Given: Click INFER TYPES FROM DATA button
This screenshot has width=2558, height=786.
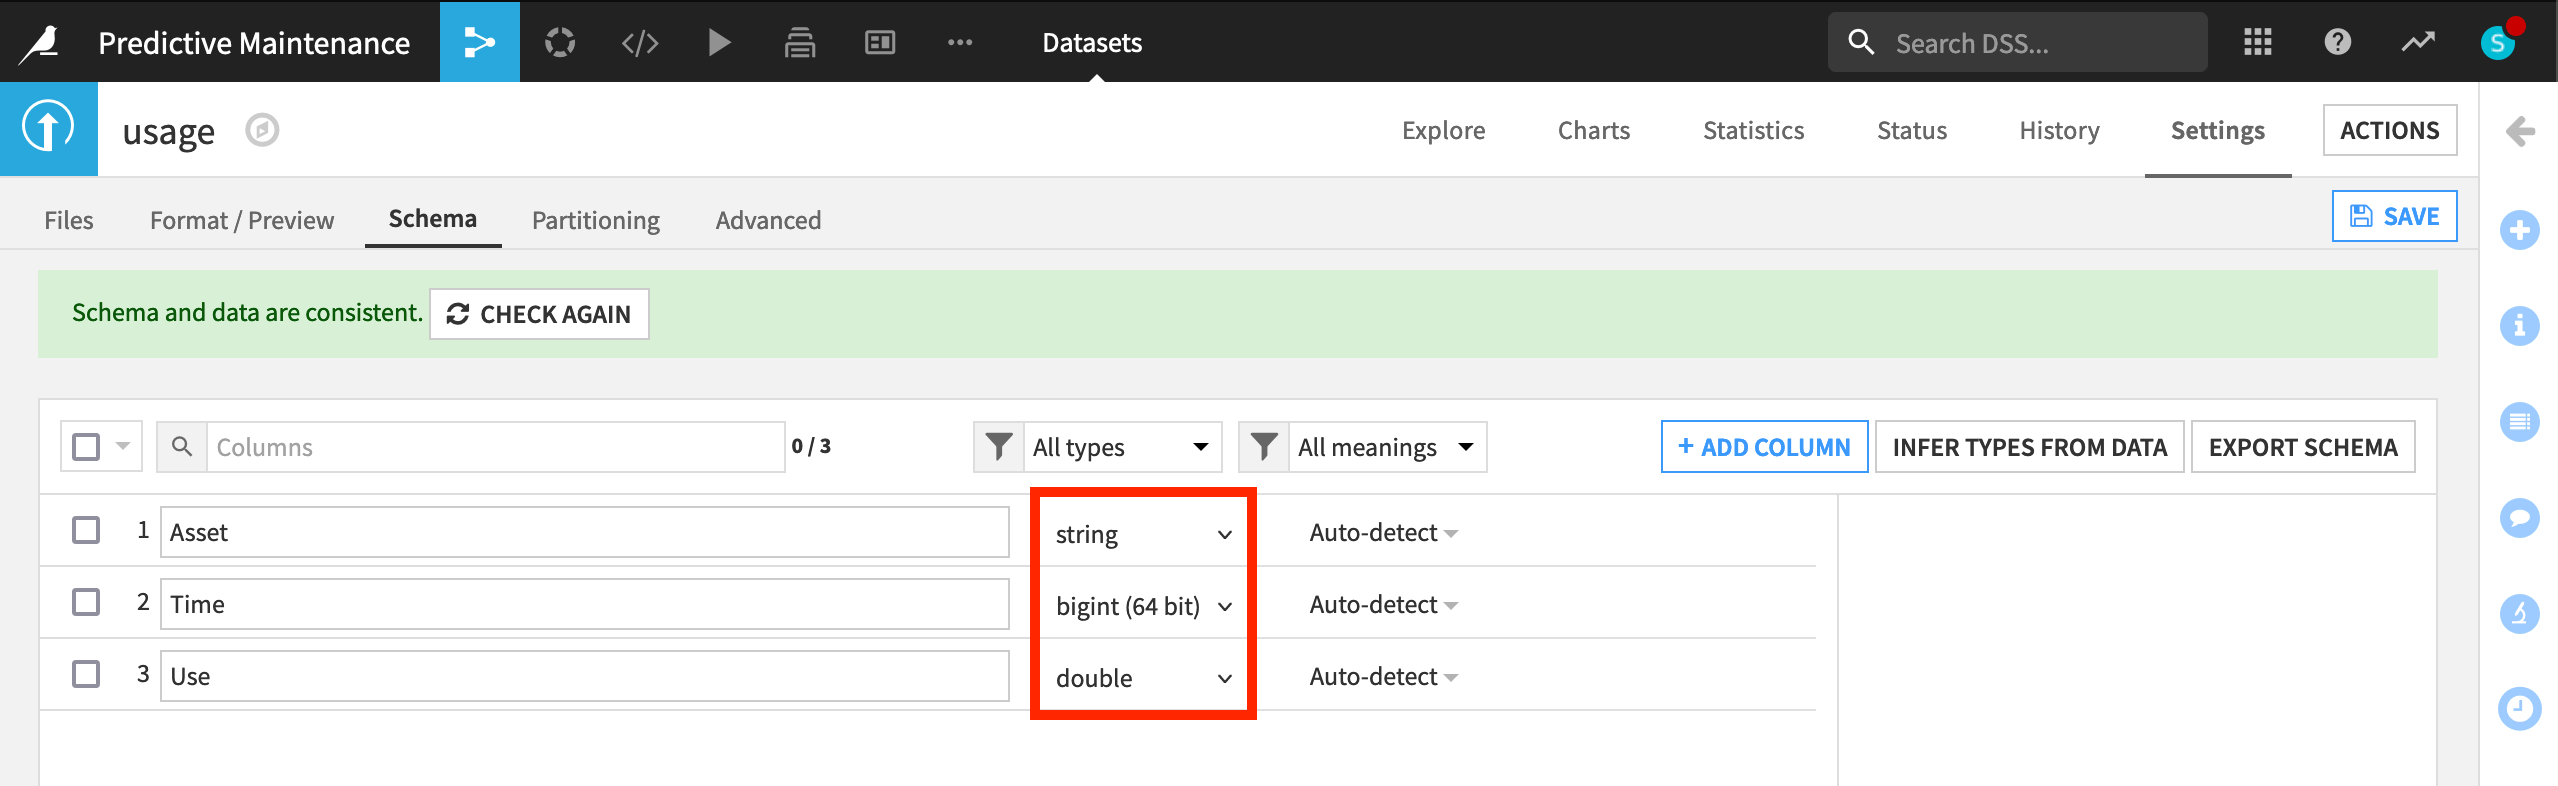Looking at the screenshot, I should tap(2029, 446).
